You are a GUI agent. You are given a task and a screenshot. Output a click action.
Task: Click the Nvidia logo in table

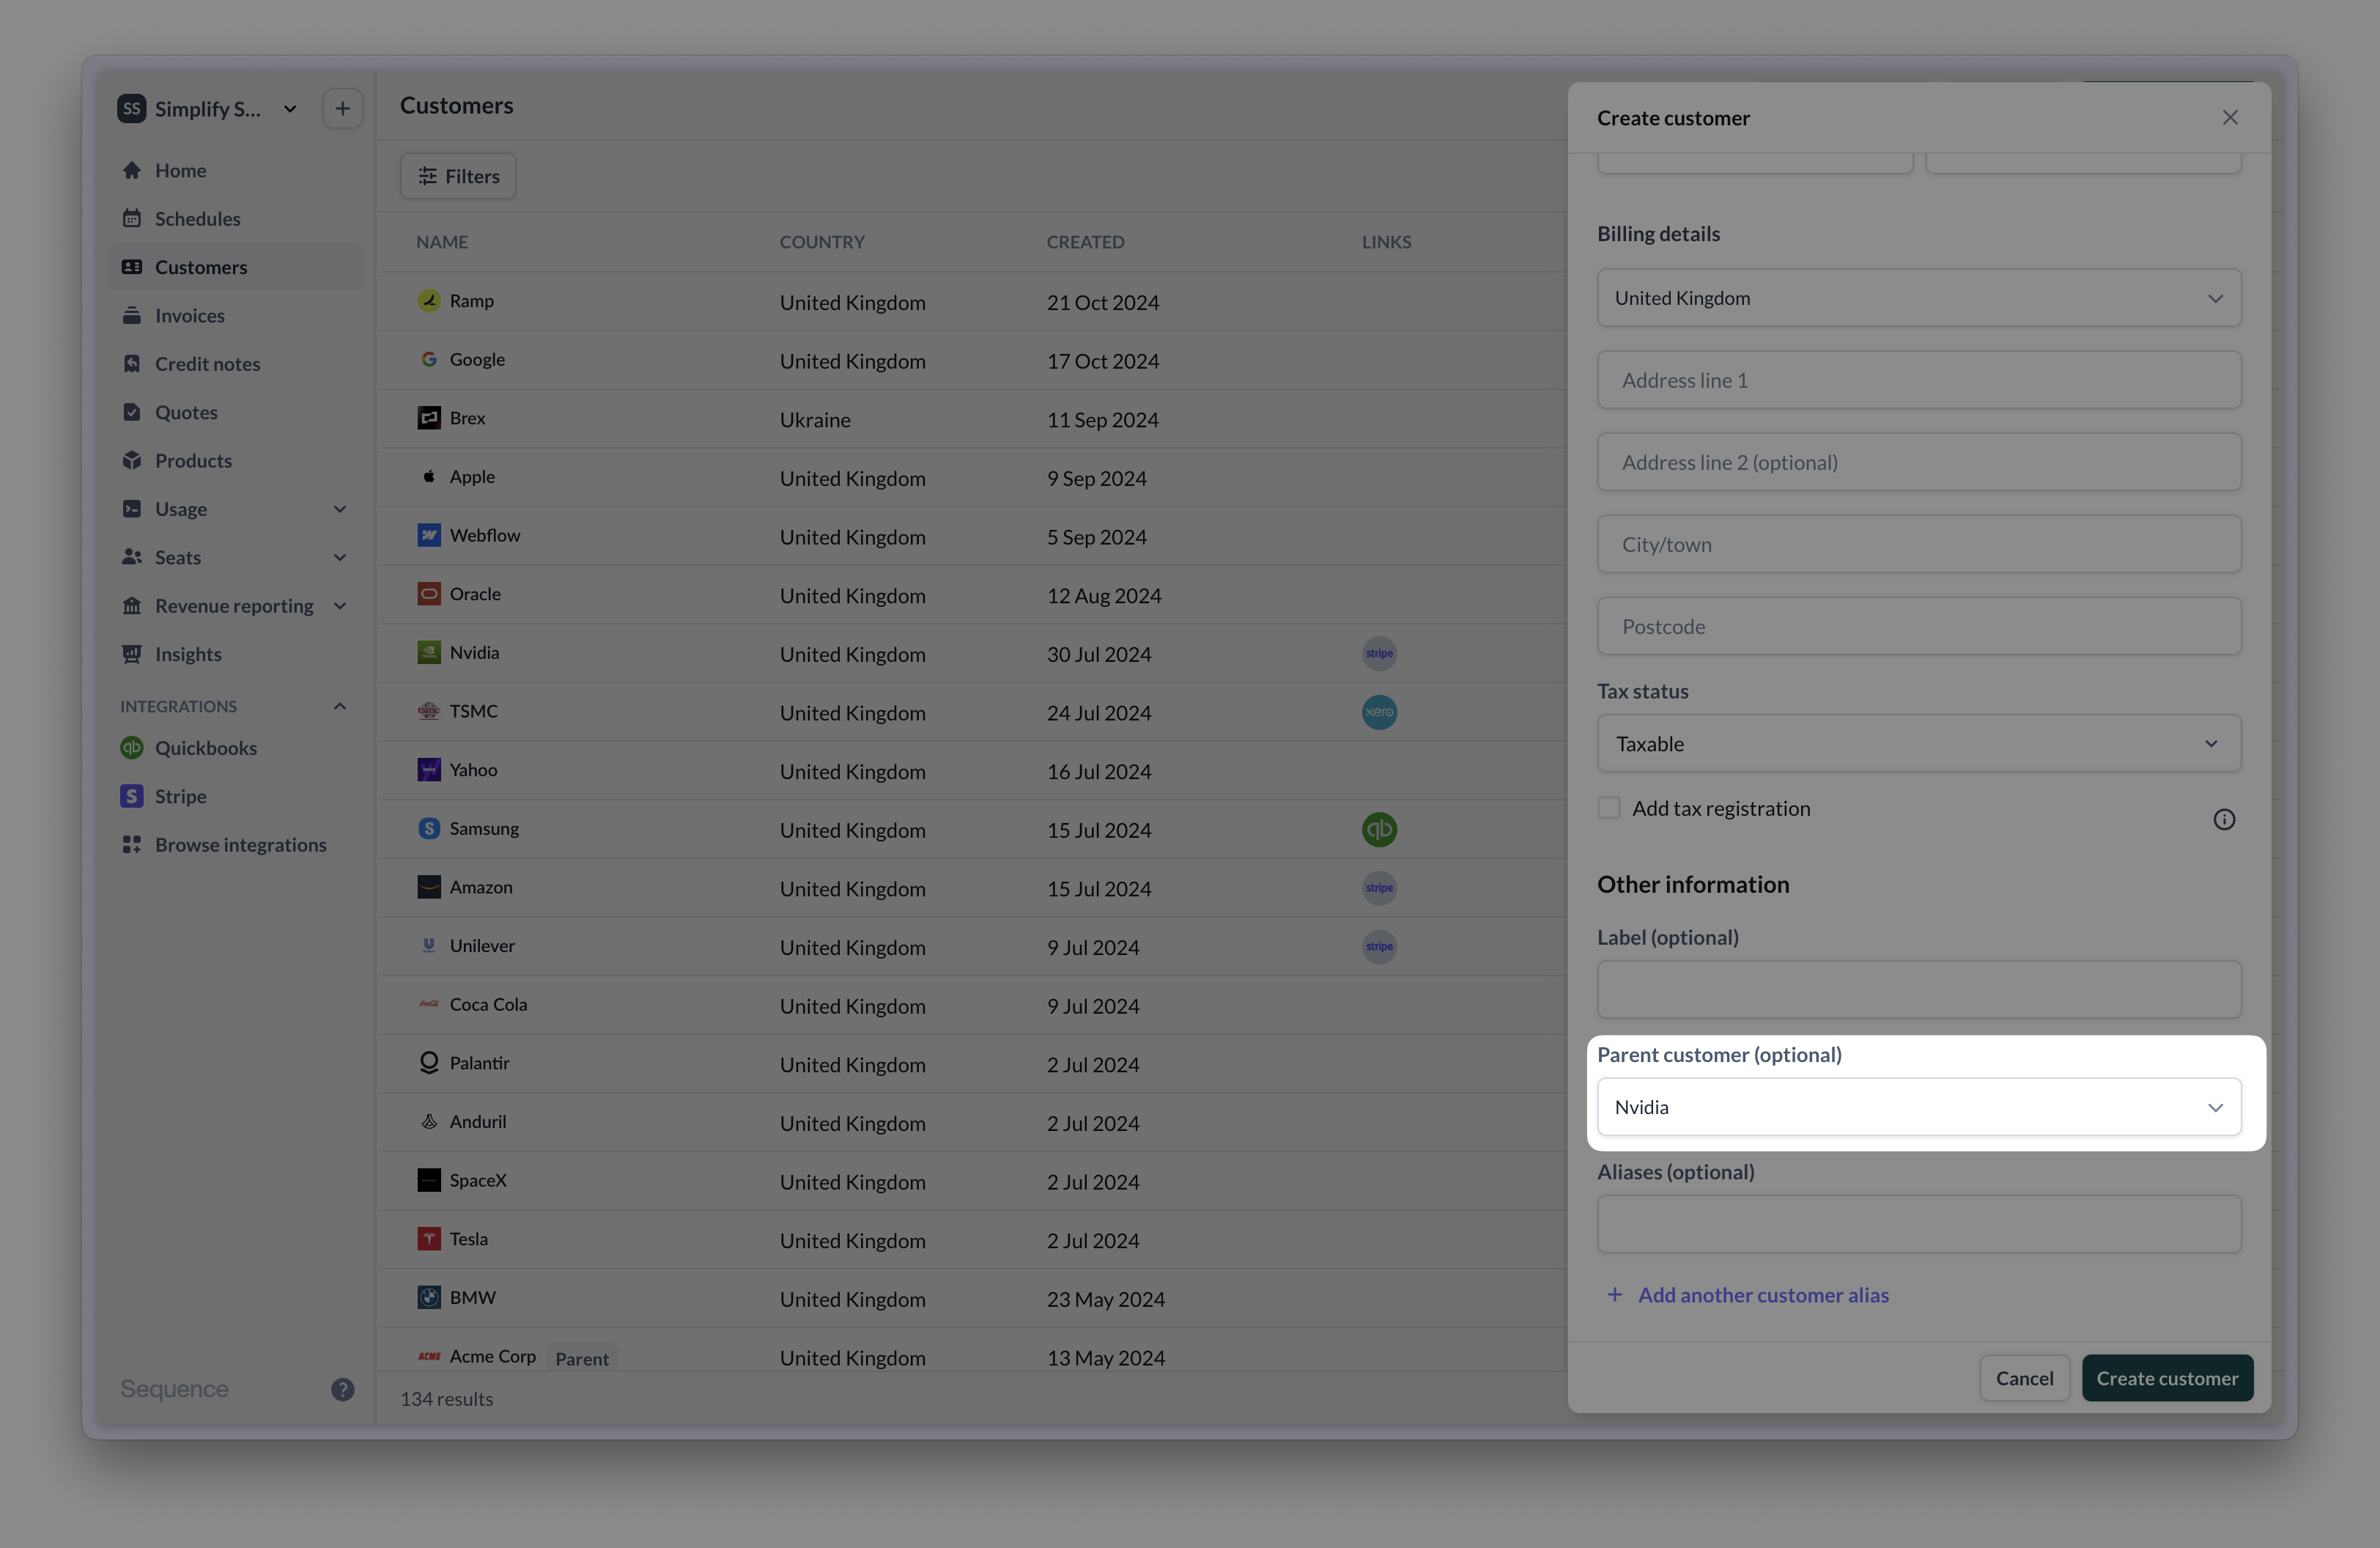pos(429,652)
